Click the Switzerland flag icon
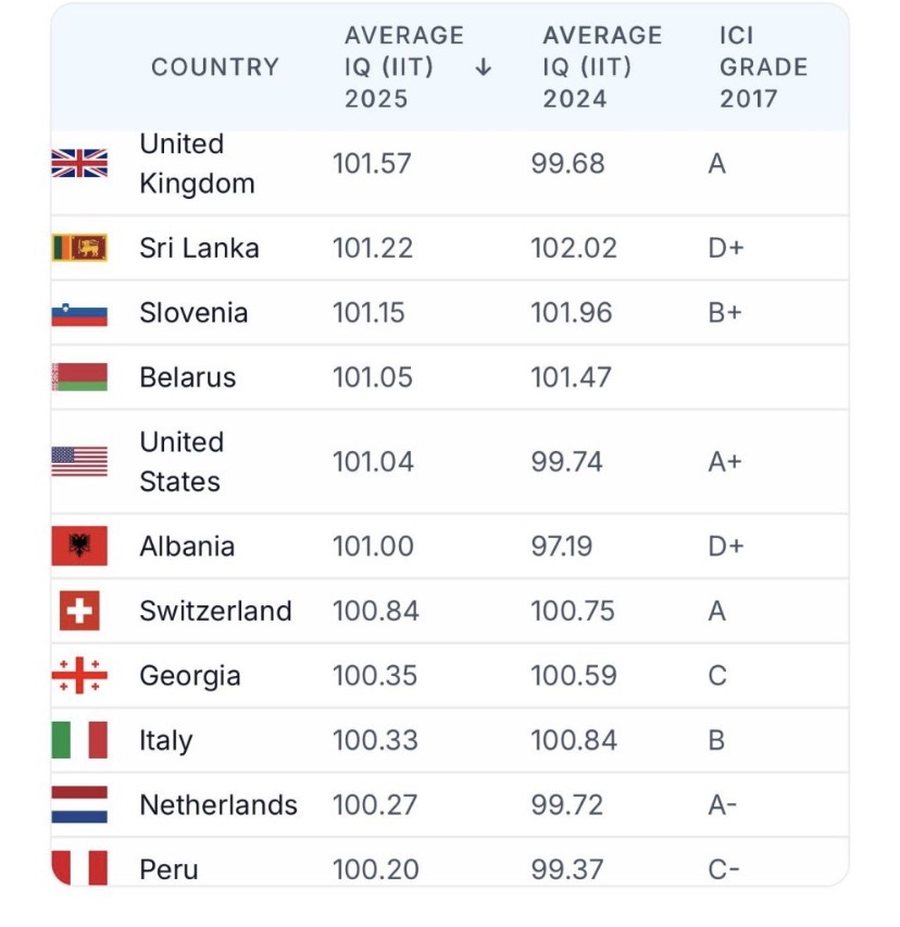Image resolution: width=900 pixels, height=927 pixels. click(x=79, y=611)
